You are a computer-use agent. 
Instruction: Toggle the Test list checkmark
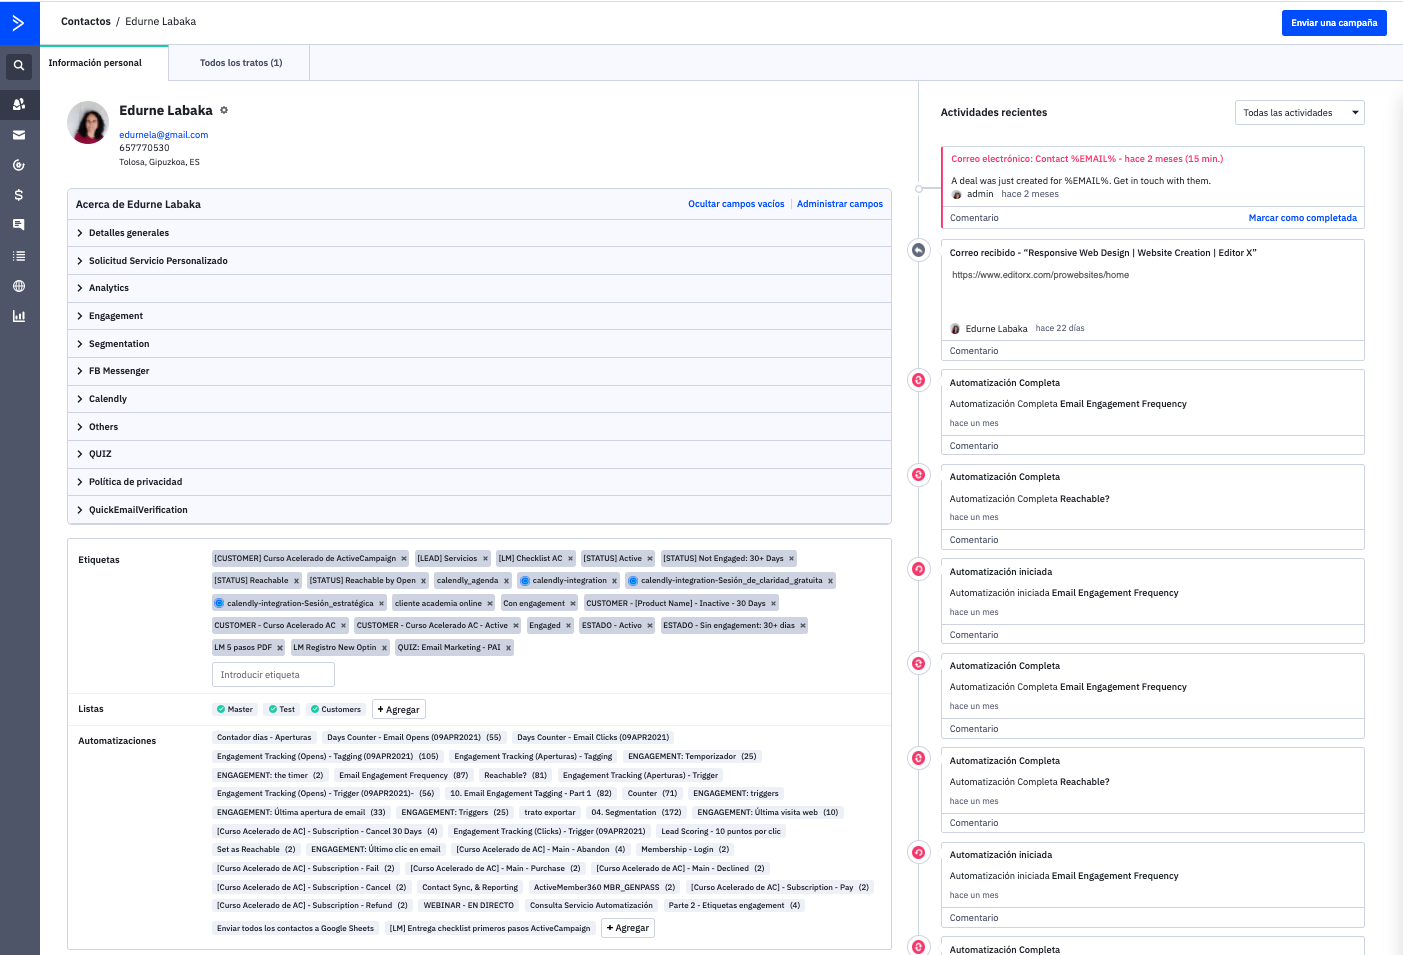click(274, 709)
